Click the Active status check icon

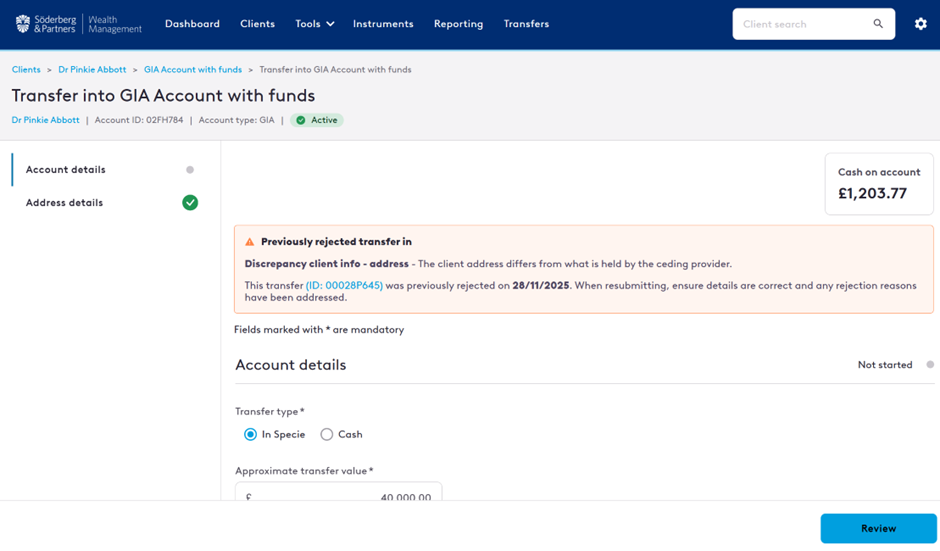[301, 120]
